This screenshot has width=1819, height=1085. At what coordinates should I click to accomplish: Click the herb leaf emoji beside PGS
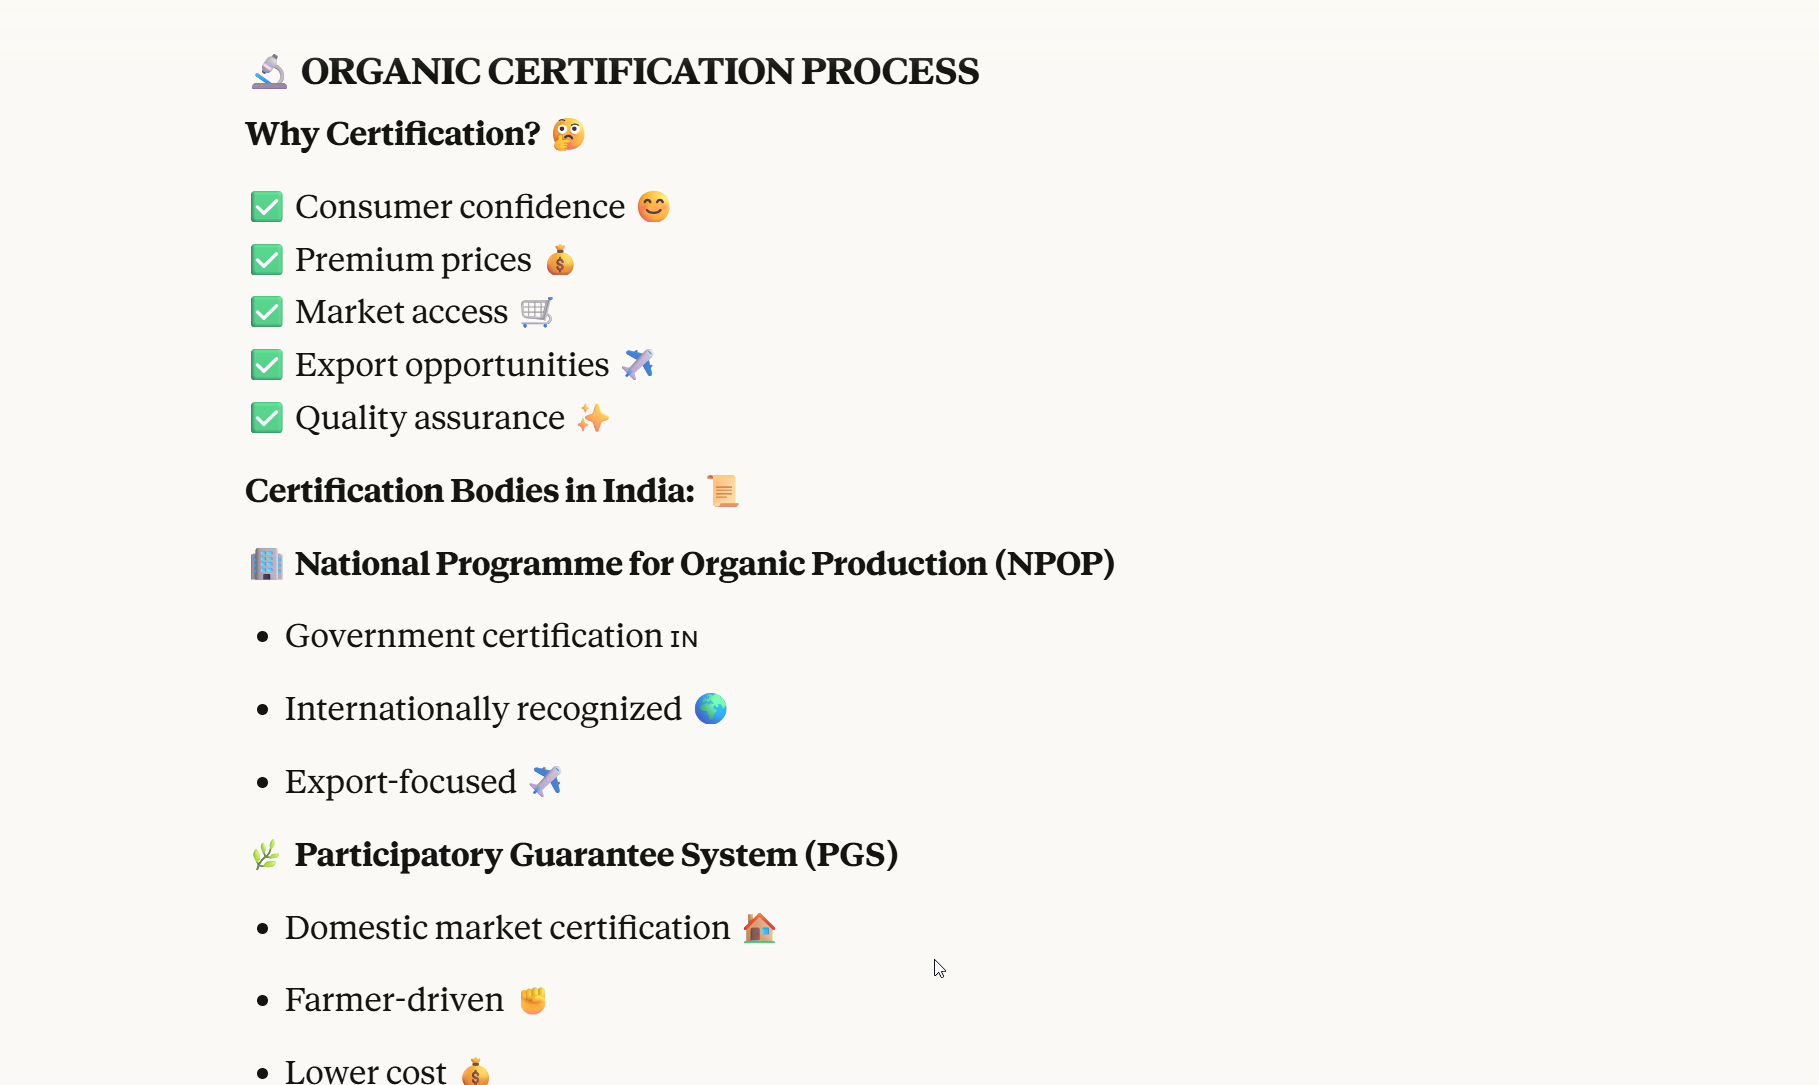point(266,855)
